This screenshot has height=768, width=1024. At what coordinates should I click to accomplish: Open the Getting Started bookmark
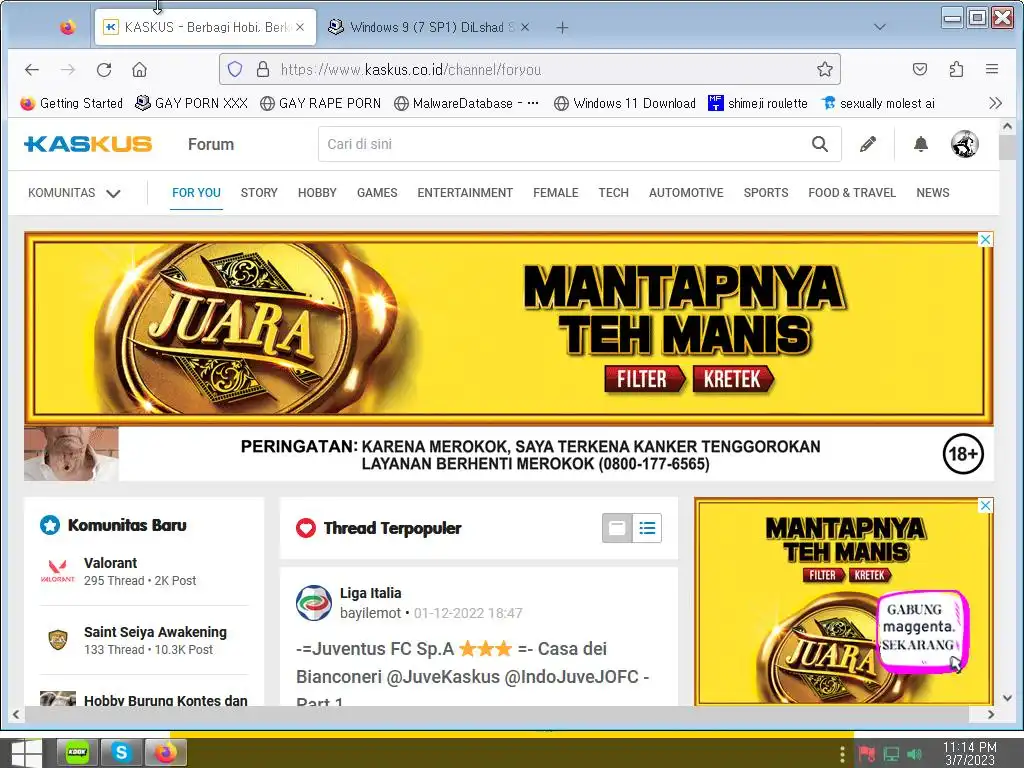click(72, 103)
